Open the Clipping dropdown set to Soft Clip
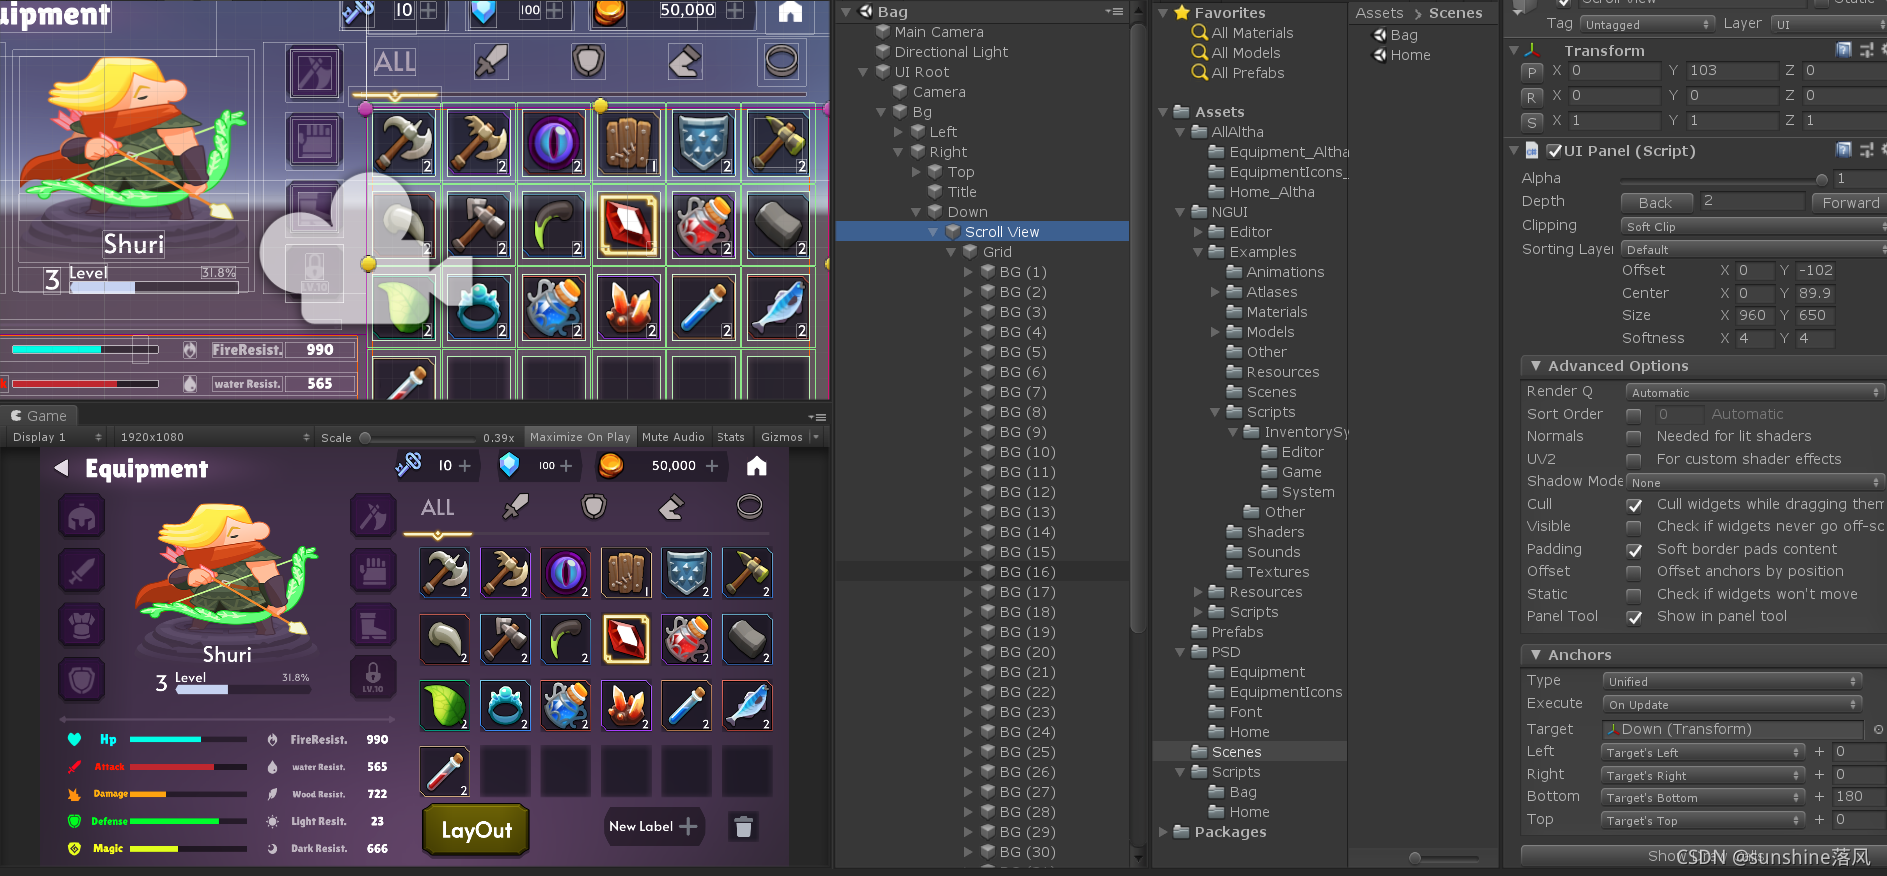 (1754, 227)
